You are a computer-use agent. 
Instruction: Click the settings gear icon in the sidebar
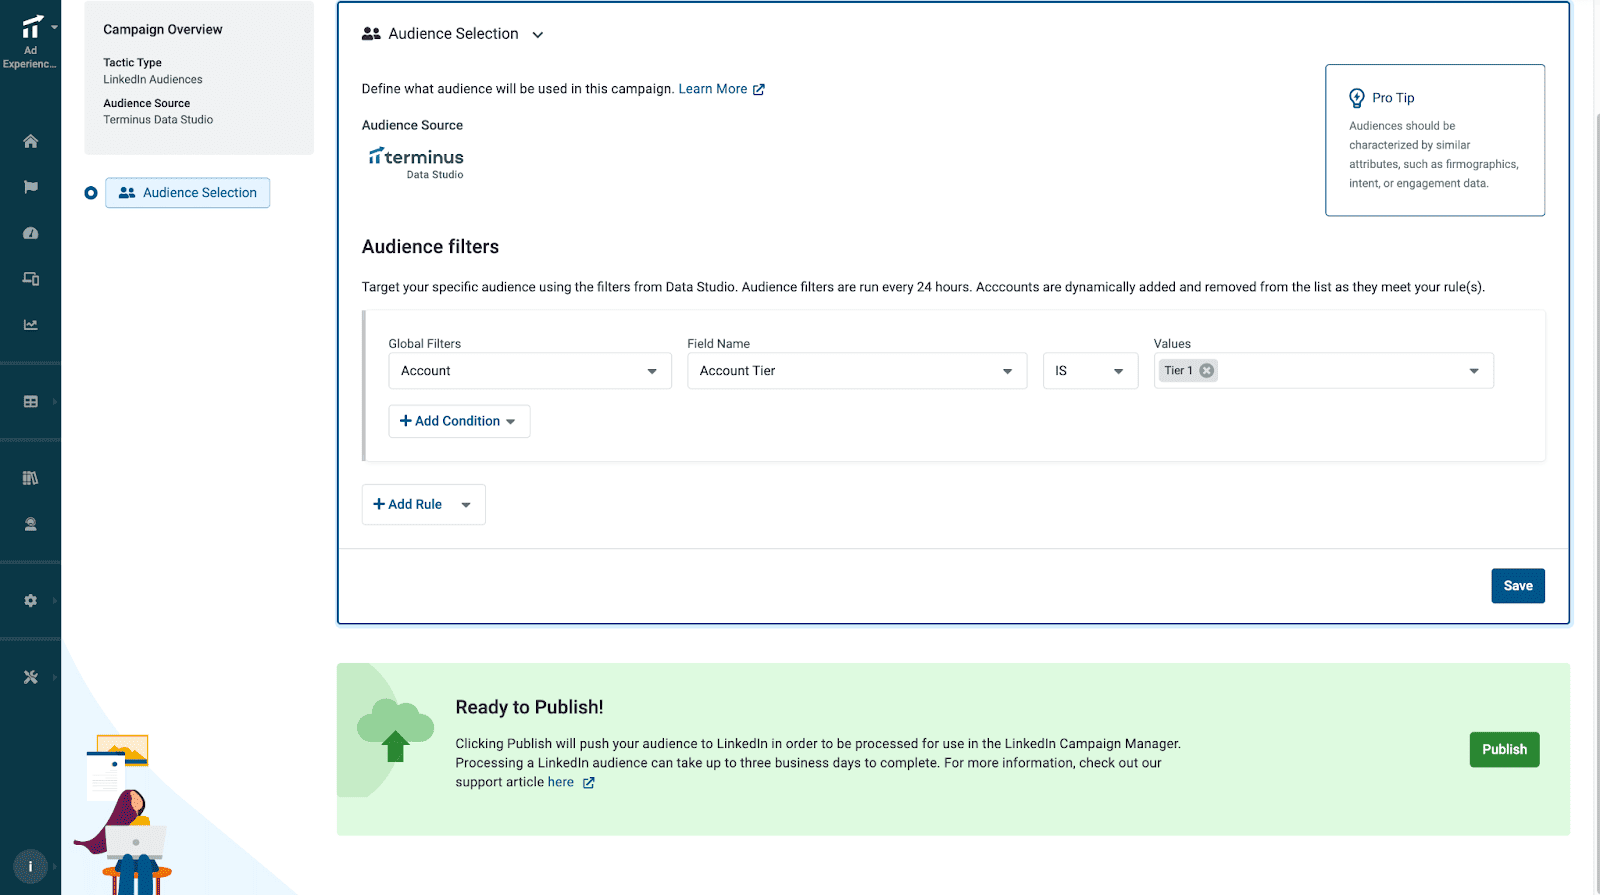(30, 601)
